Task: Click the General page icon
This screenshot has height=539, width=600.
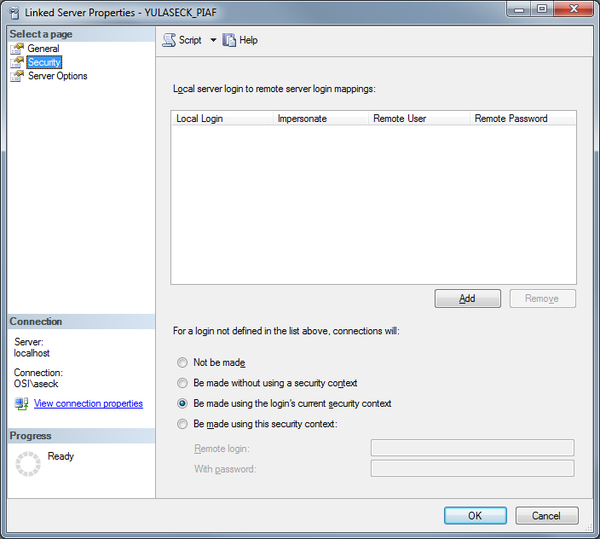Action: (17, 49)
